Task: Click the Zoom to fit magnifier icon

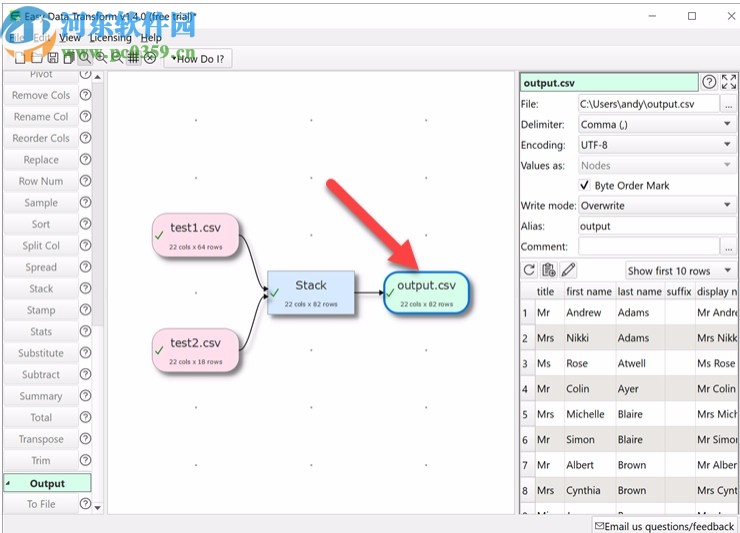Action: tap(84, 58)
